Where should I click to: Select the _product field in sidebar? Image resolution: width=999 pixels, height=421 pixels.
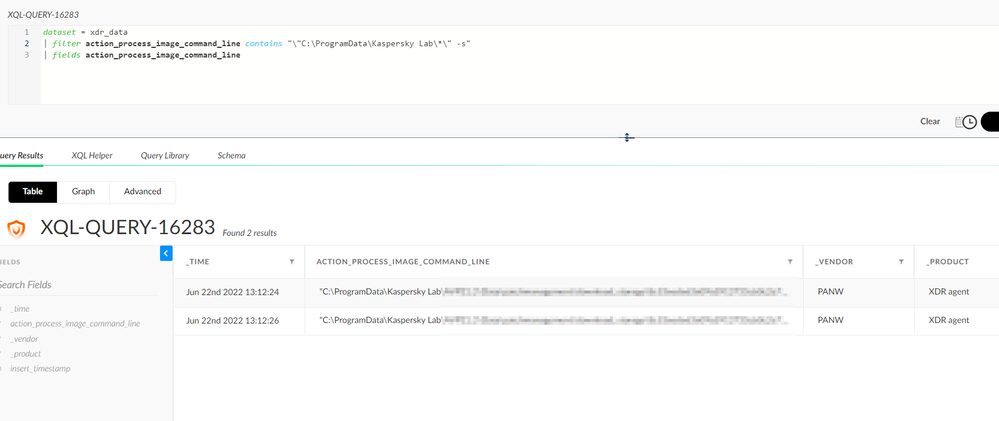(x=25, y=354)
